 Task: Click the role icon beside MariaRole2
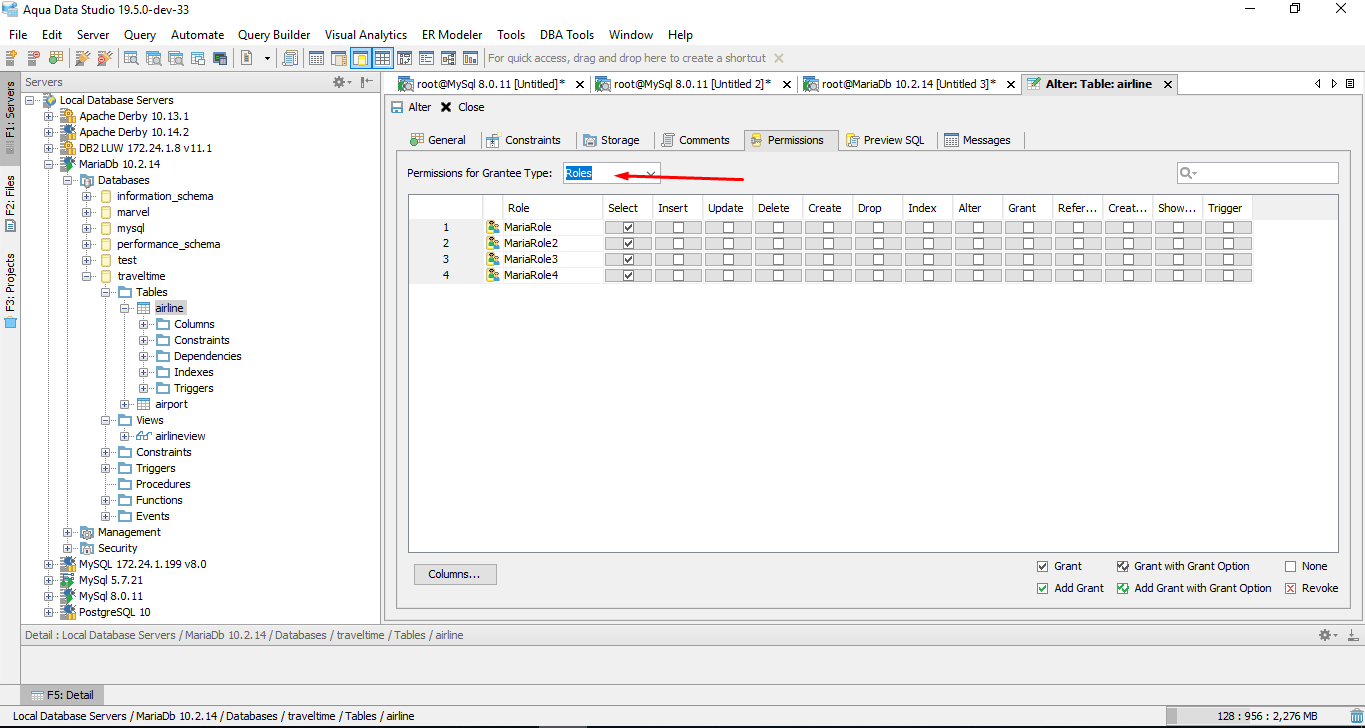click(x=493, y=243)
